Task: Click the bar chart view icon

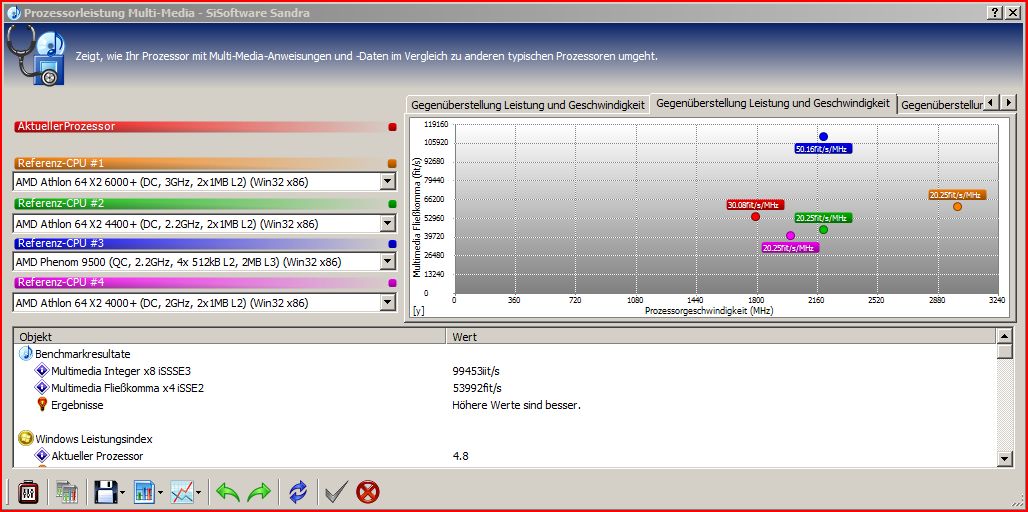Action: coord(144,492)
